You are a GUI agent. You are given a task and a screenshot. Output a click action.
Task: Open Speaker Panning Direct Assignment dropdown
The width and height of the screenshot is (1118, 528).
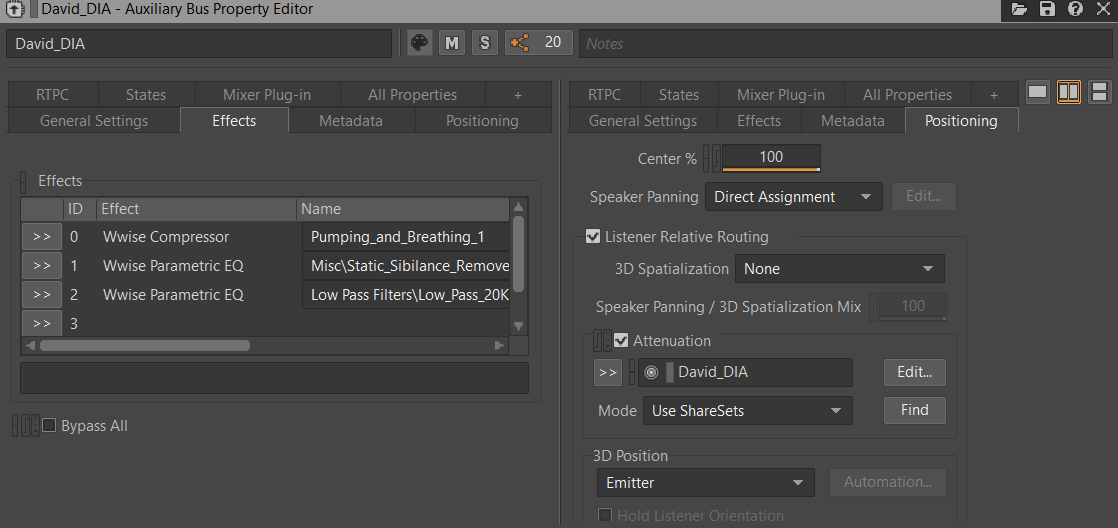(x=794, y=197)
